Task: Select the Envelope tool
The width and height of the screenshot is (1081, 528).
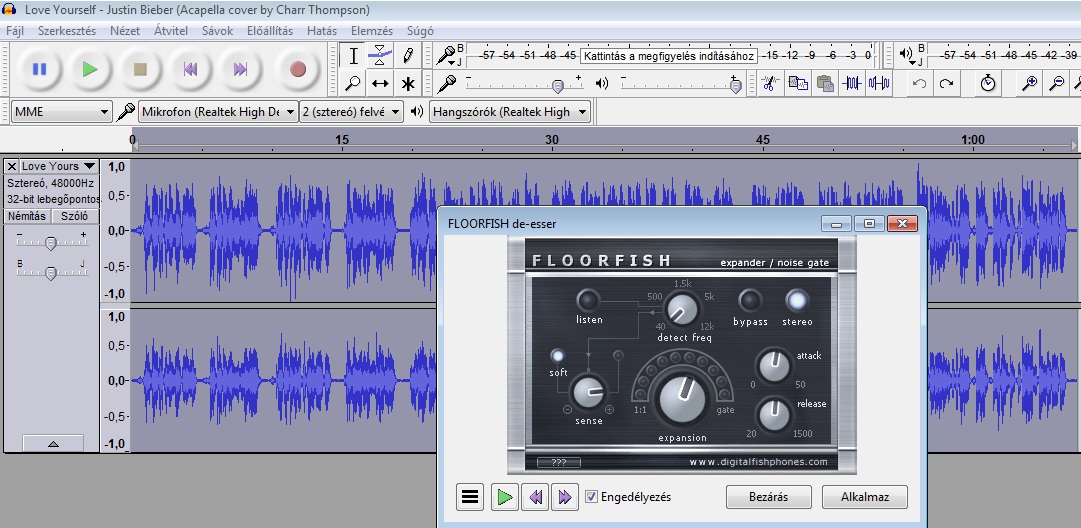Action: coord(380,55)
